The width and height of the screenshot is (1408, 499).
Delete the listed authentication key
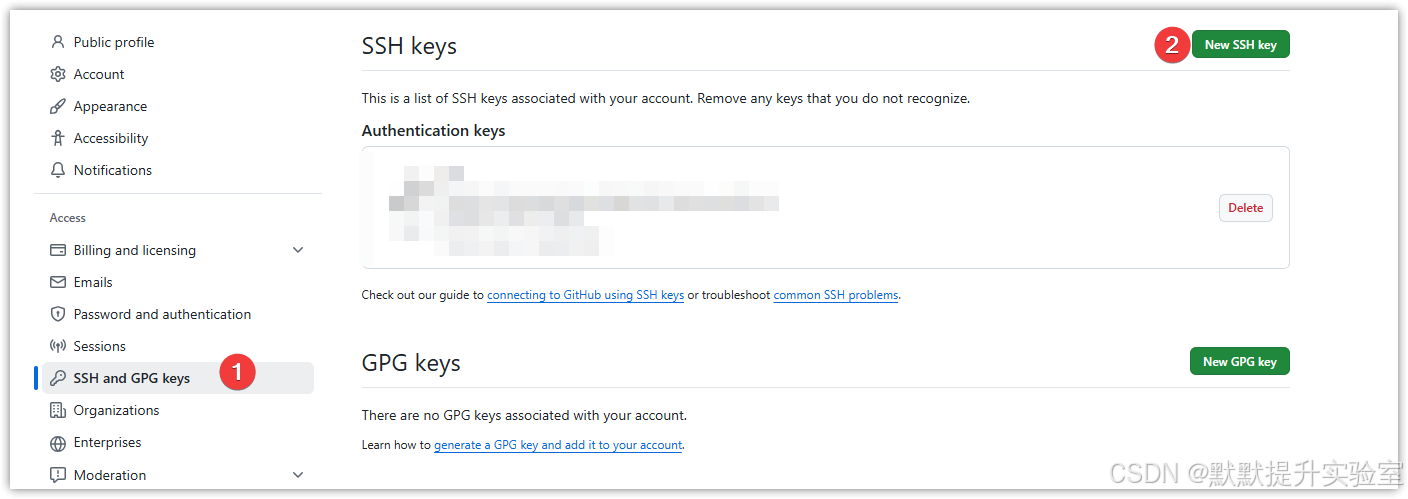(x=1246, y=208)
